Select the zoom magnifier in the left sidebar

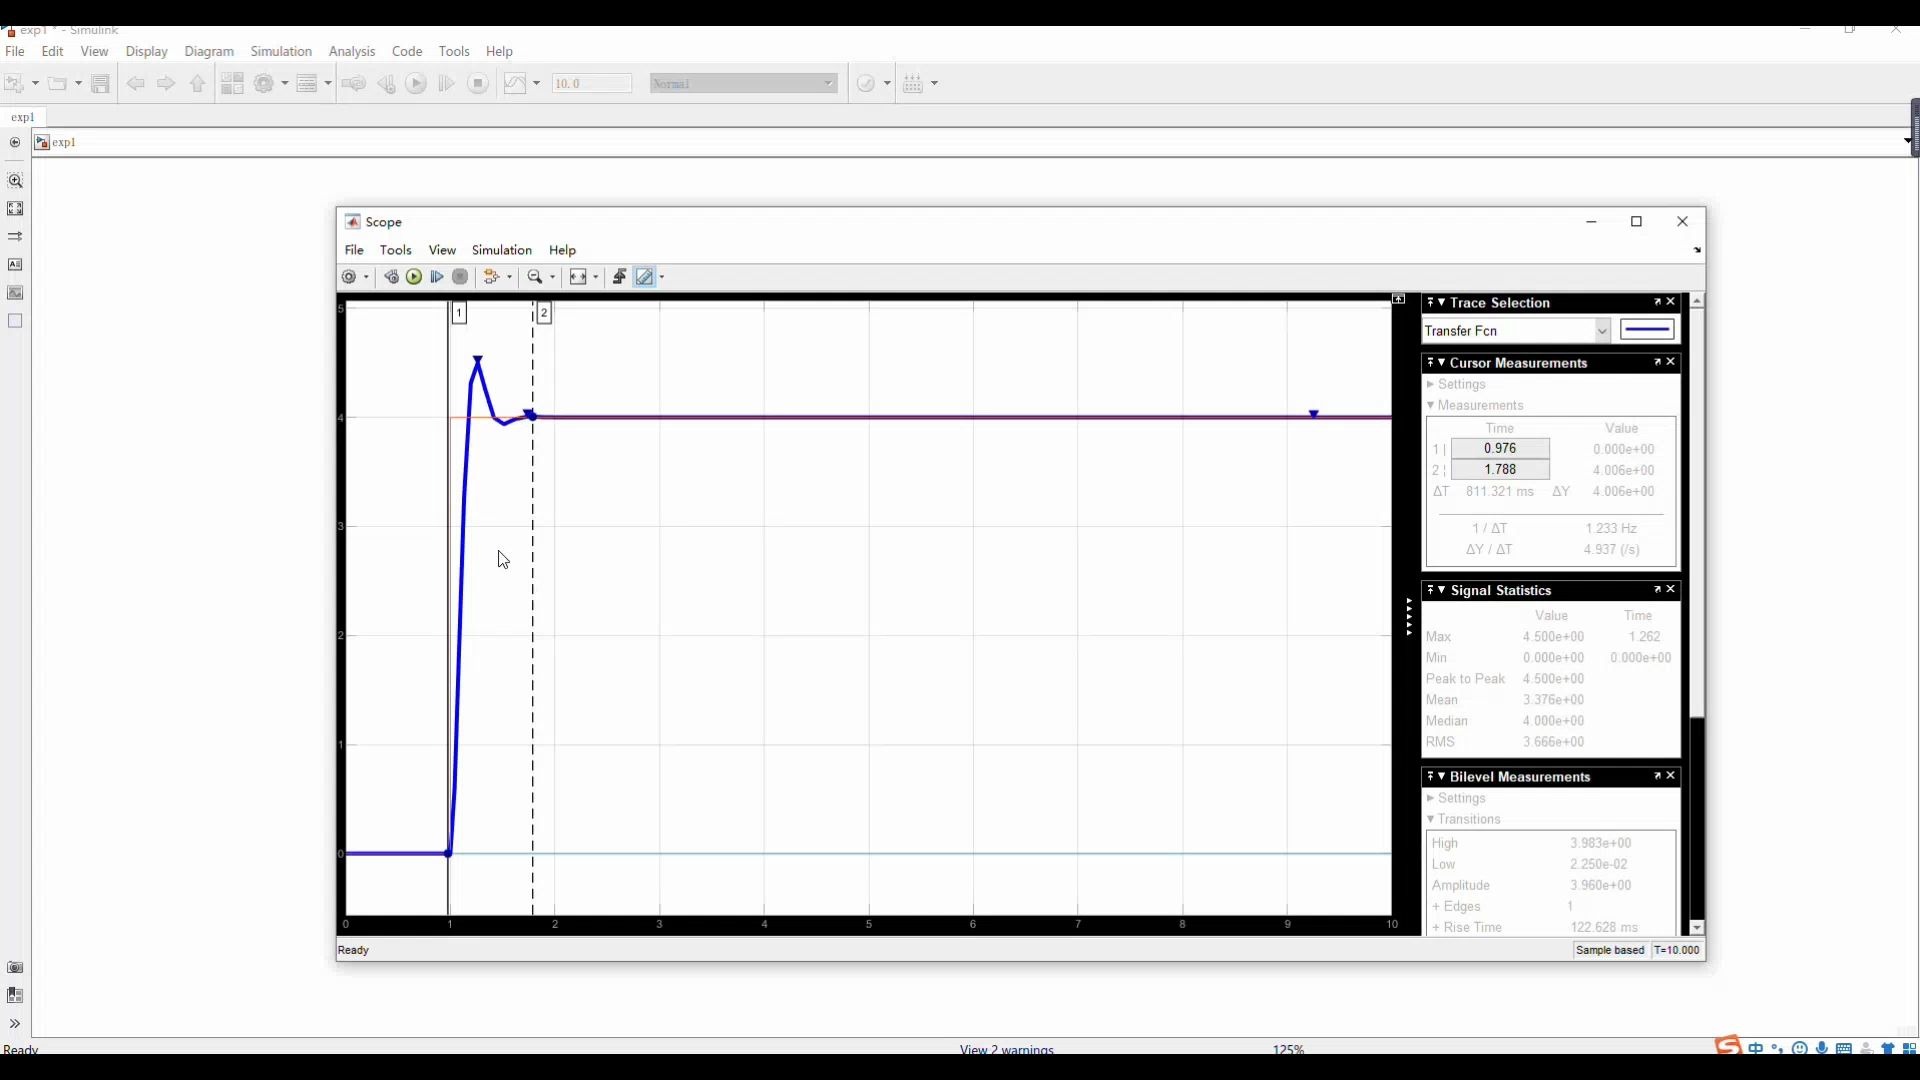click(x=15, y=181)
